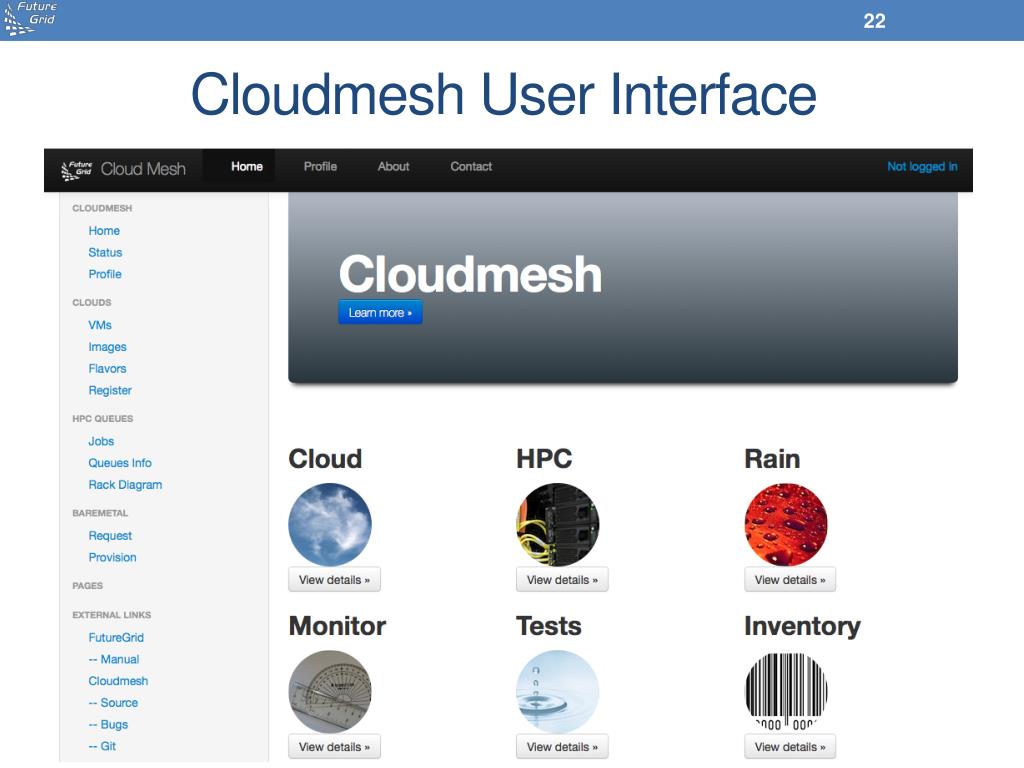The image size is (1024, 768).
Task: View details for the Cloud section
Action: click(334, 580)
